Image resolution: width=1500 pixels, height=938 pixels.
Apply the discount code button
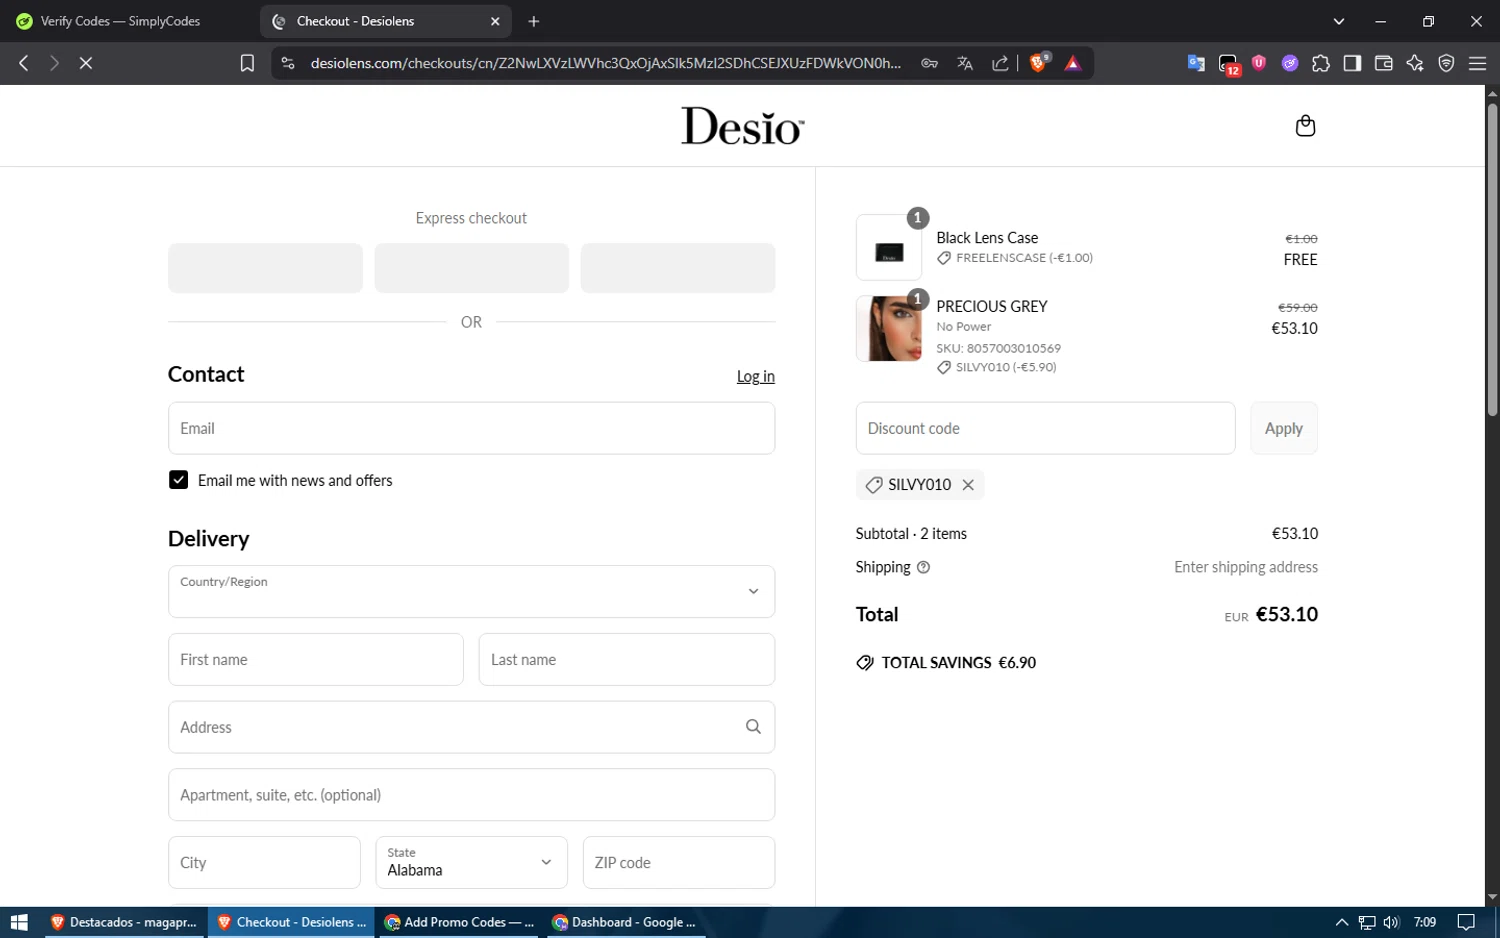tap(1283, 428)
